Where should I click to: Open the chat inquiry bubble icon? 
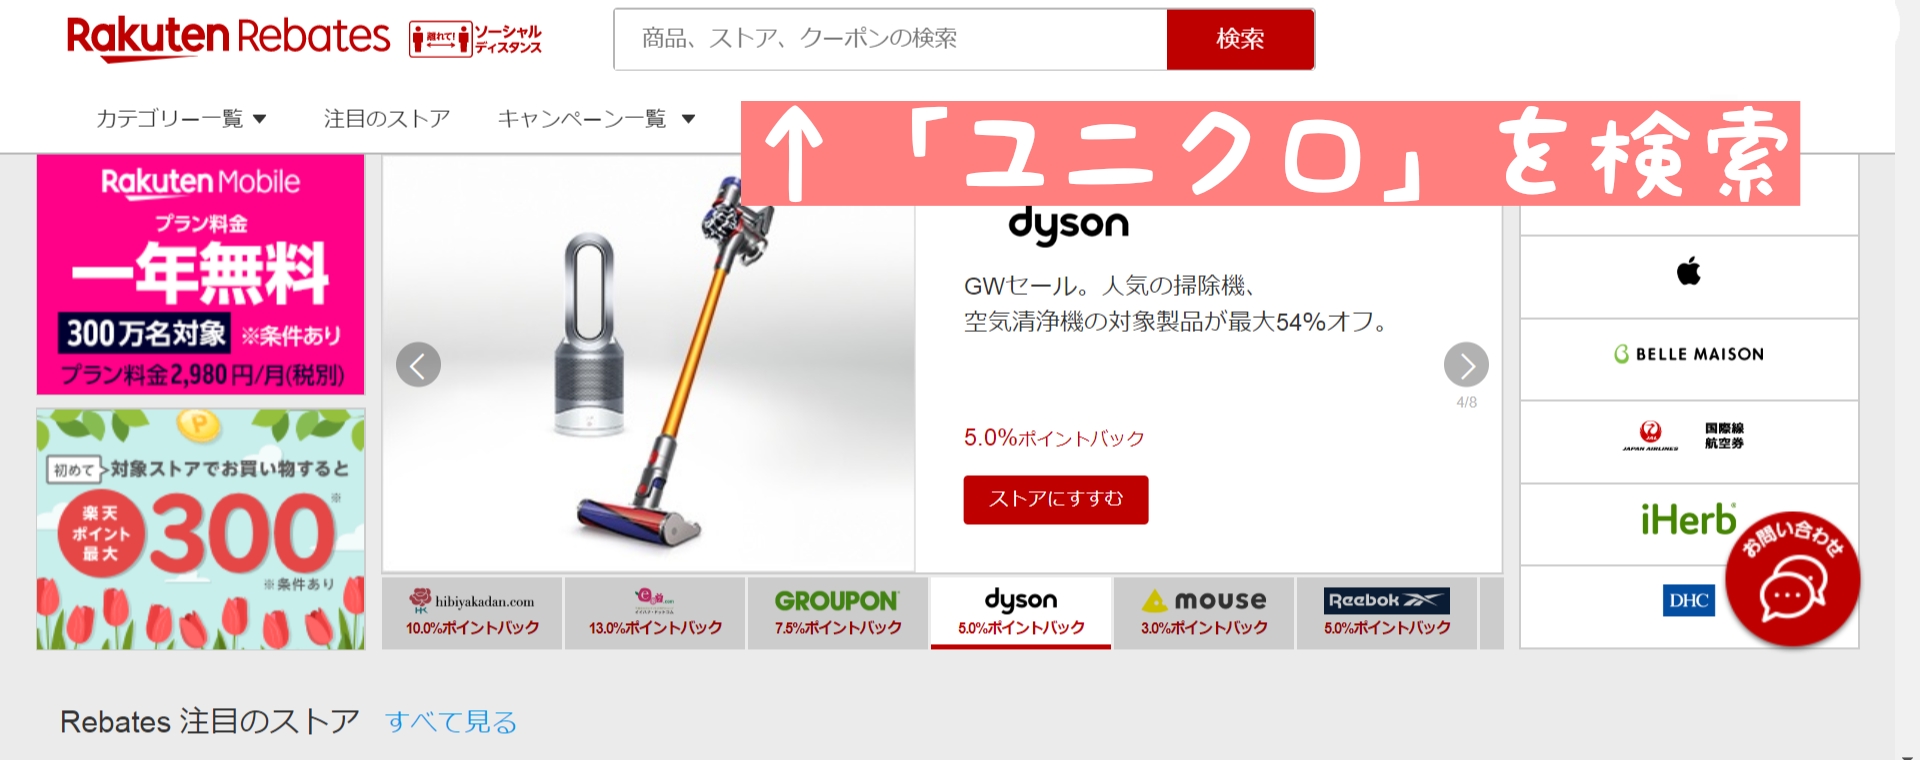[x=1793, y=578]
